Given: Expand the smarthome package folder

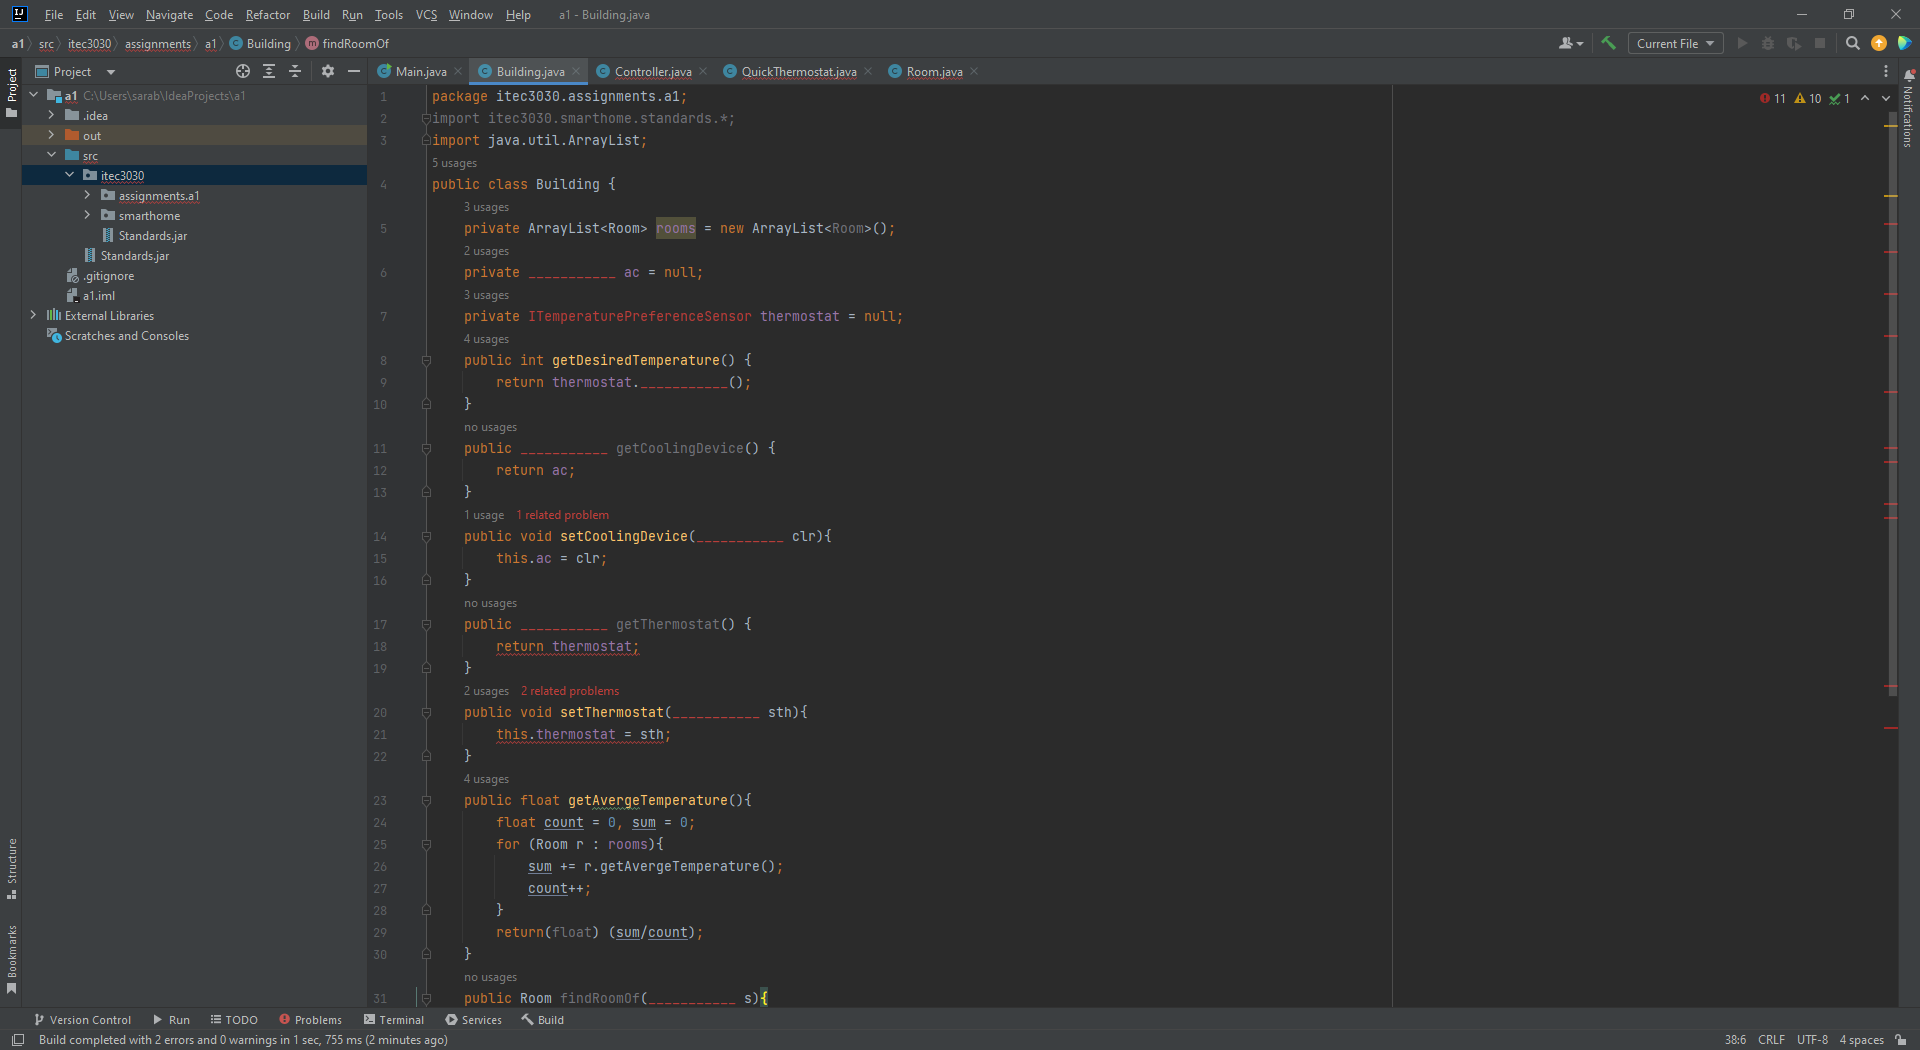Looking at the screenshot, I should point(88,215).
